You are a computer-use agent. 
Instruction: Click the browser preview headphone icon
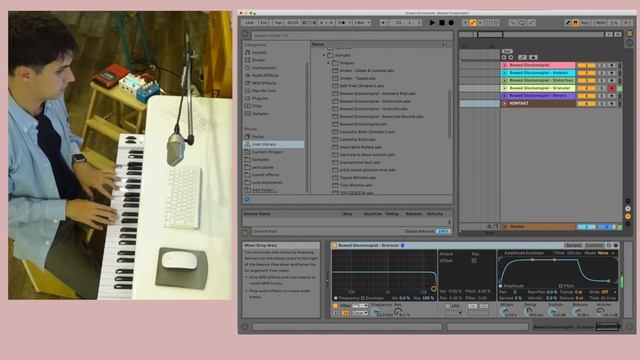(x=247, y=200)
